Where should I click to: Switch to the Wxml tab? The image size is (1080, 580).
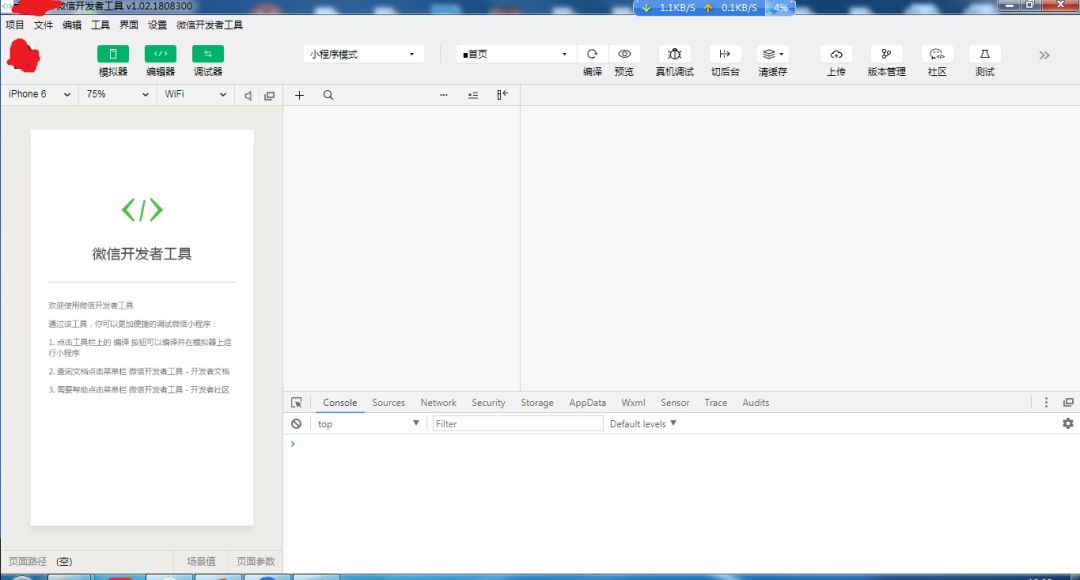coord(633,402)
